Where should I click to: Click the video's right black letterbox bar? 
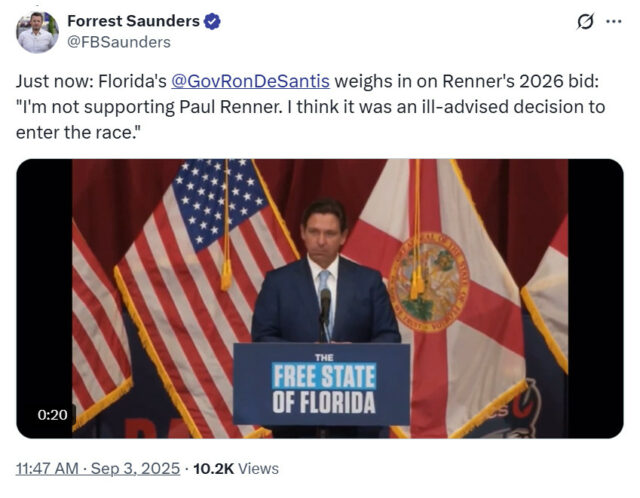596,298
